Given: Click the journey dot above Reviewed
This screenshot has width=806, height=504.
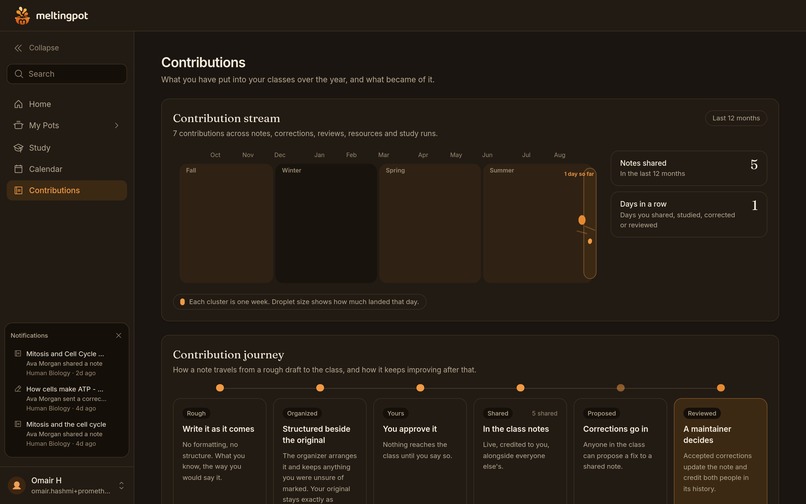Looking at the screenshot, I should pos(721,388).
